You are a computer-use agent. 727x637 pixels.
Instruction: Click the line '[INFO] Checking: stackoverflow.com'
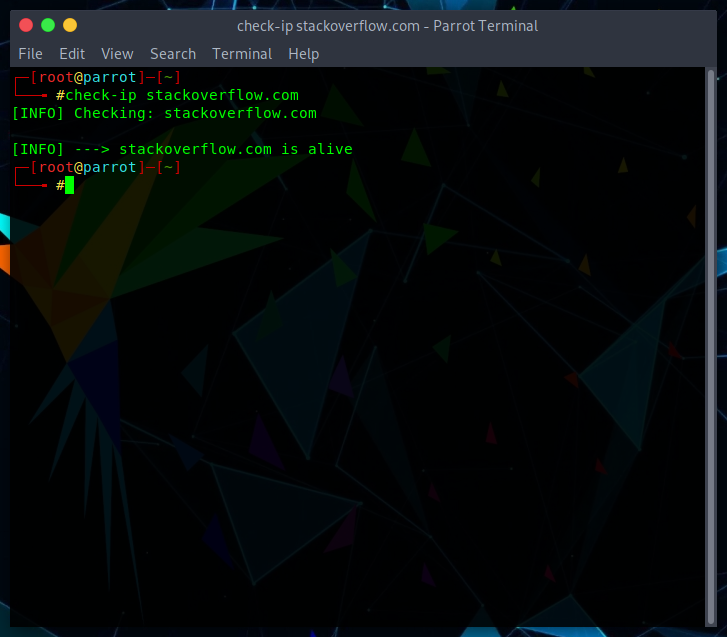coord(164,113)
